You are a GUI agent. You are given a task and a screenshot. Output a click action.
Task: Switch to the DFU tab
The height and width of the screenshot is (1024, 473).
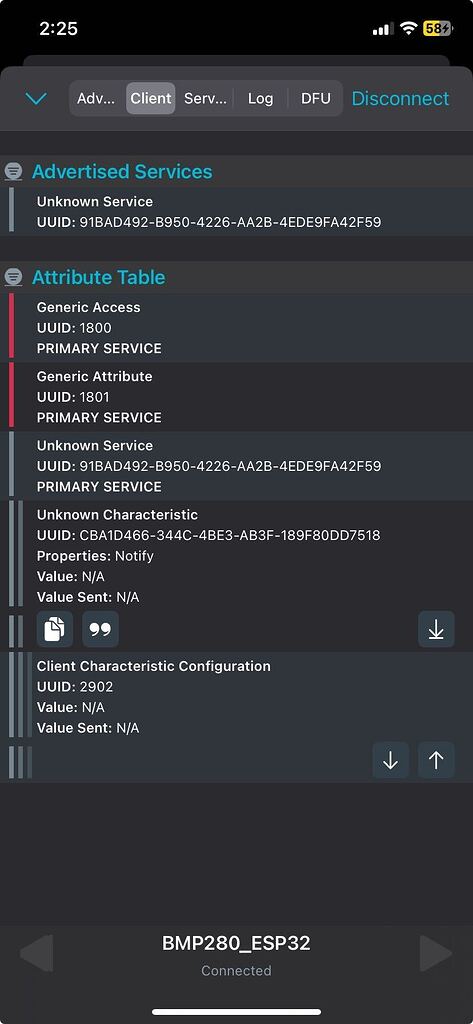[316, 99]
